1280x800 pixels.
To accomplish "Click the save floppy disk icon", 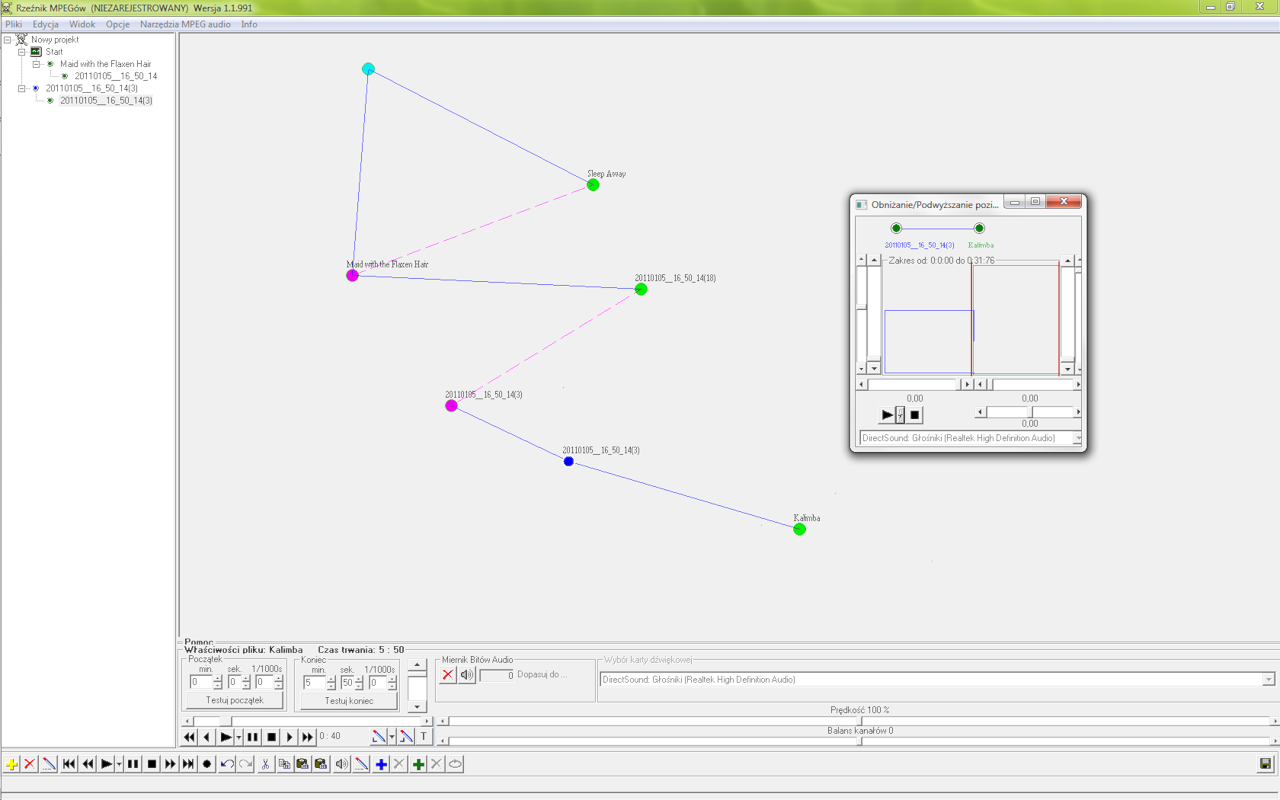I will click(1266, 764).
